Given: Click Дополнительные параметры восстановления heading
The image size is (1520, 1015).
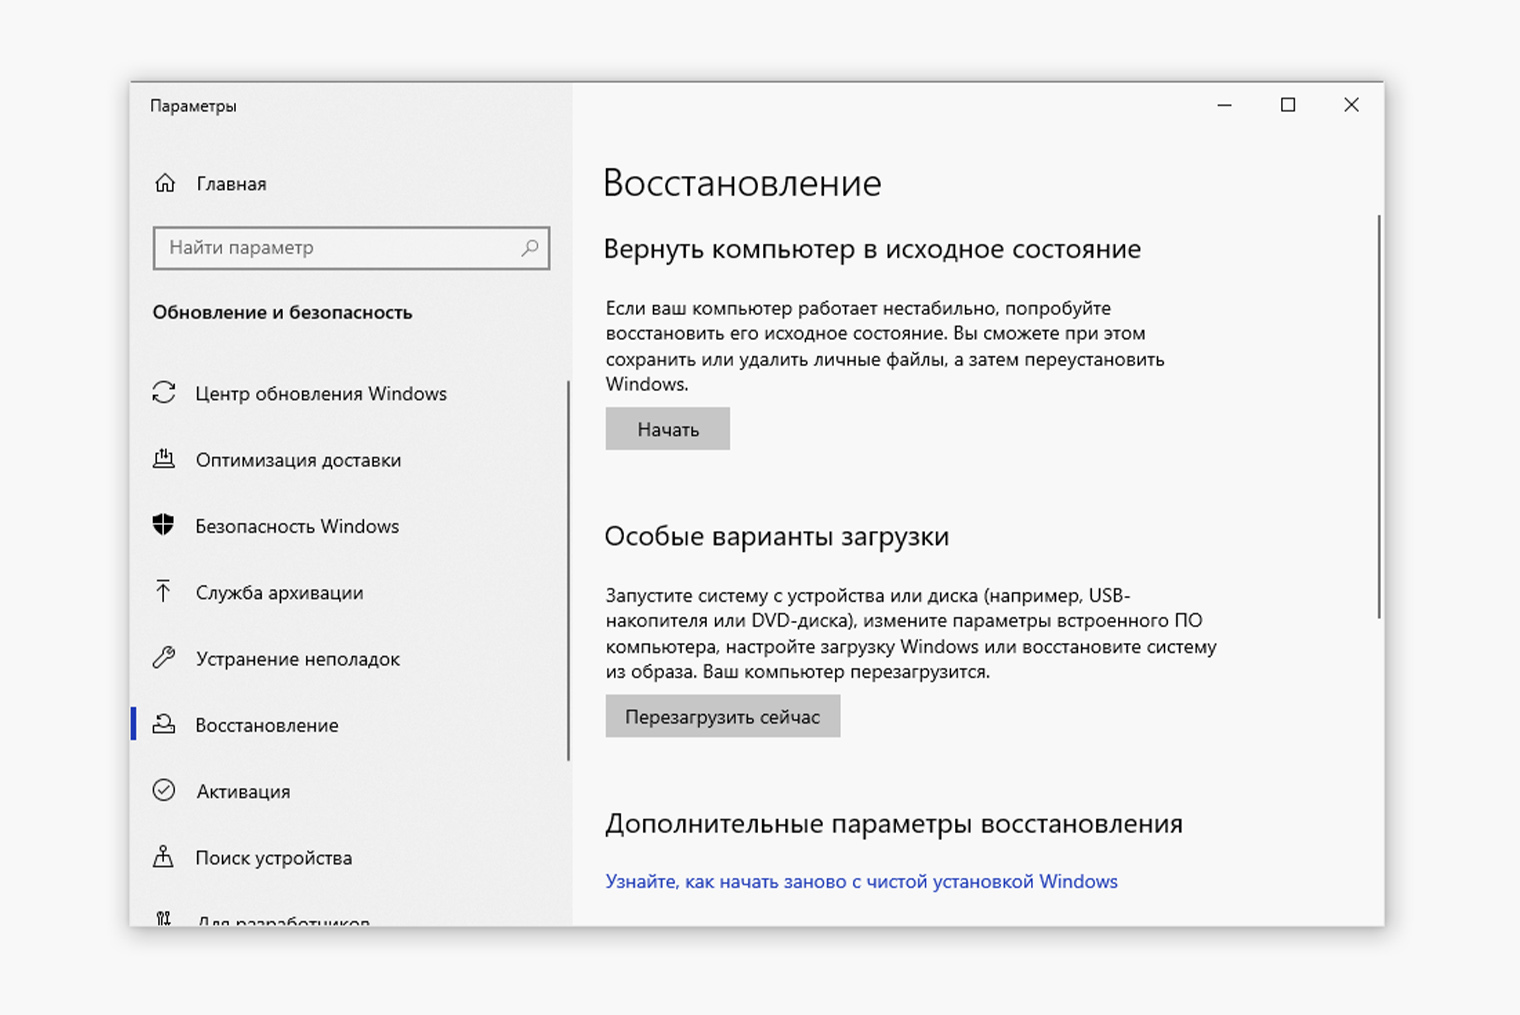Looking at the screenshot, I should [894, 824].
